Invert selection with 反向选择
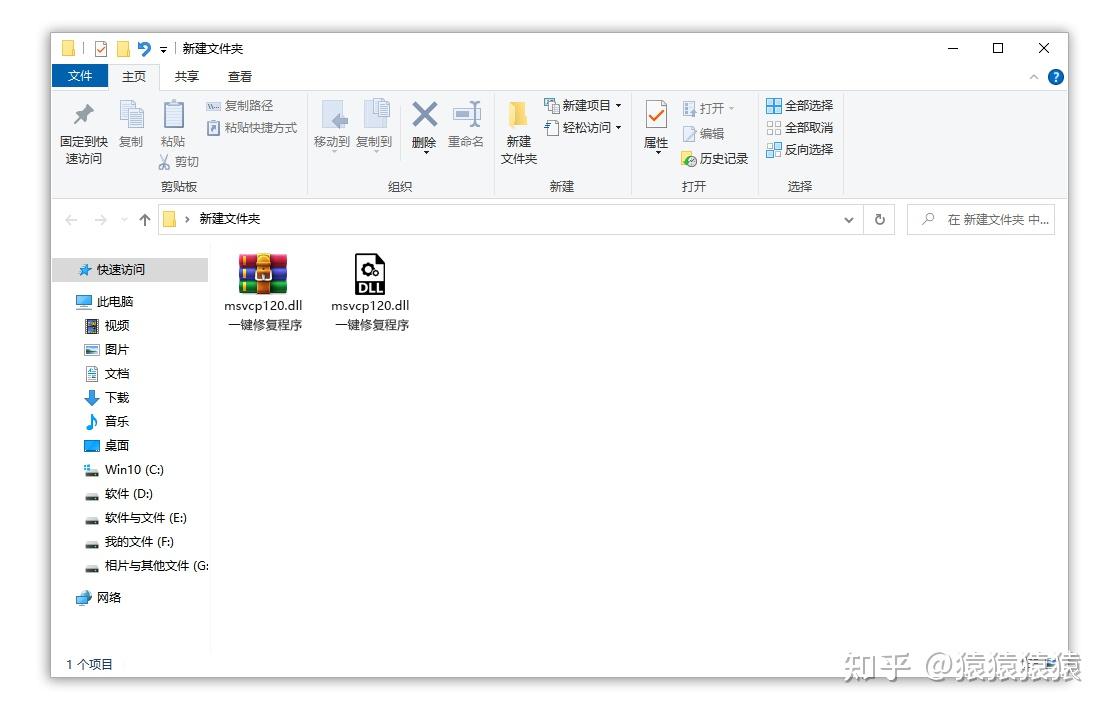The image size is (1111, 715). coord(798,149)
